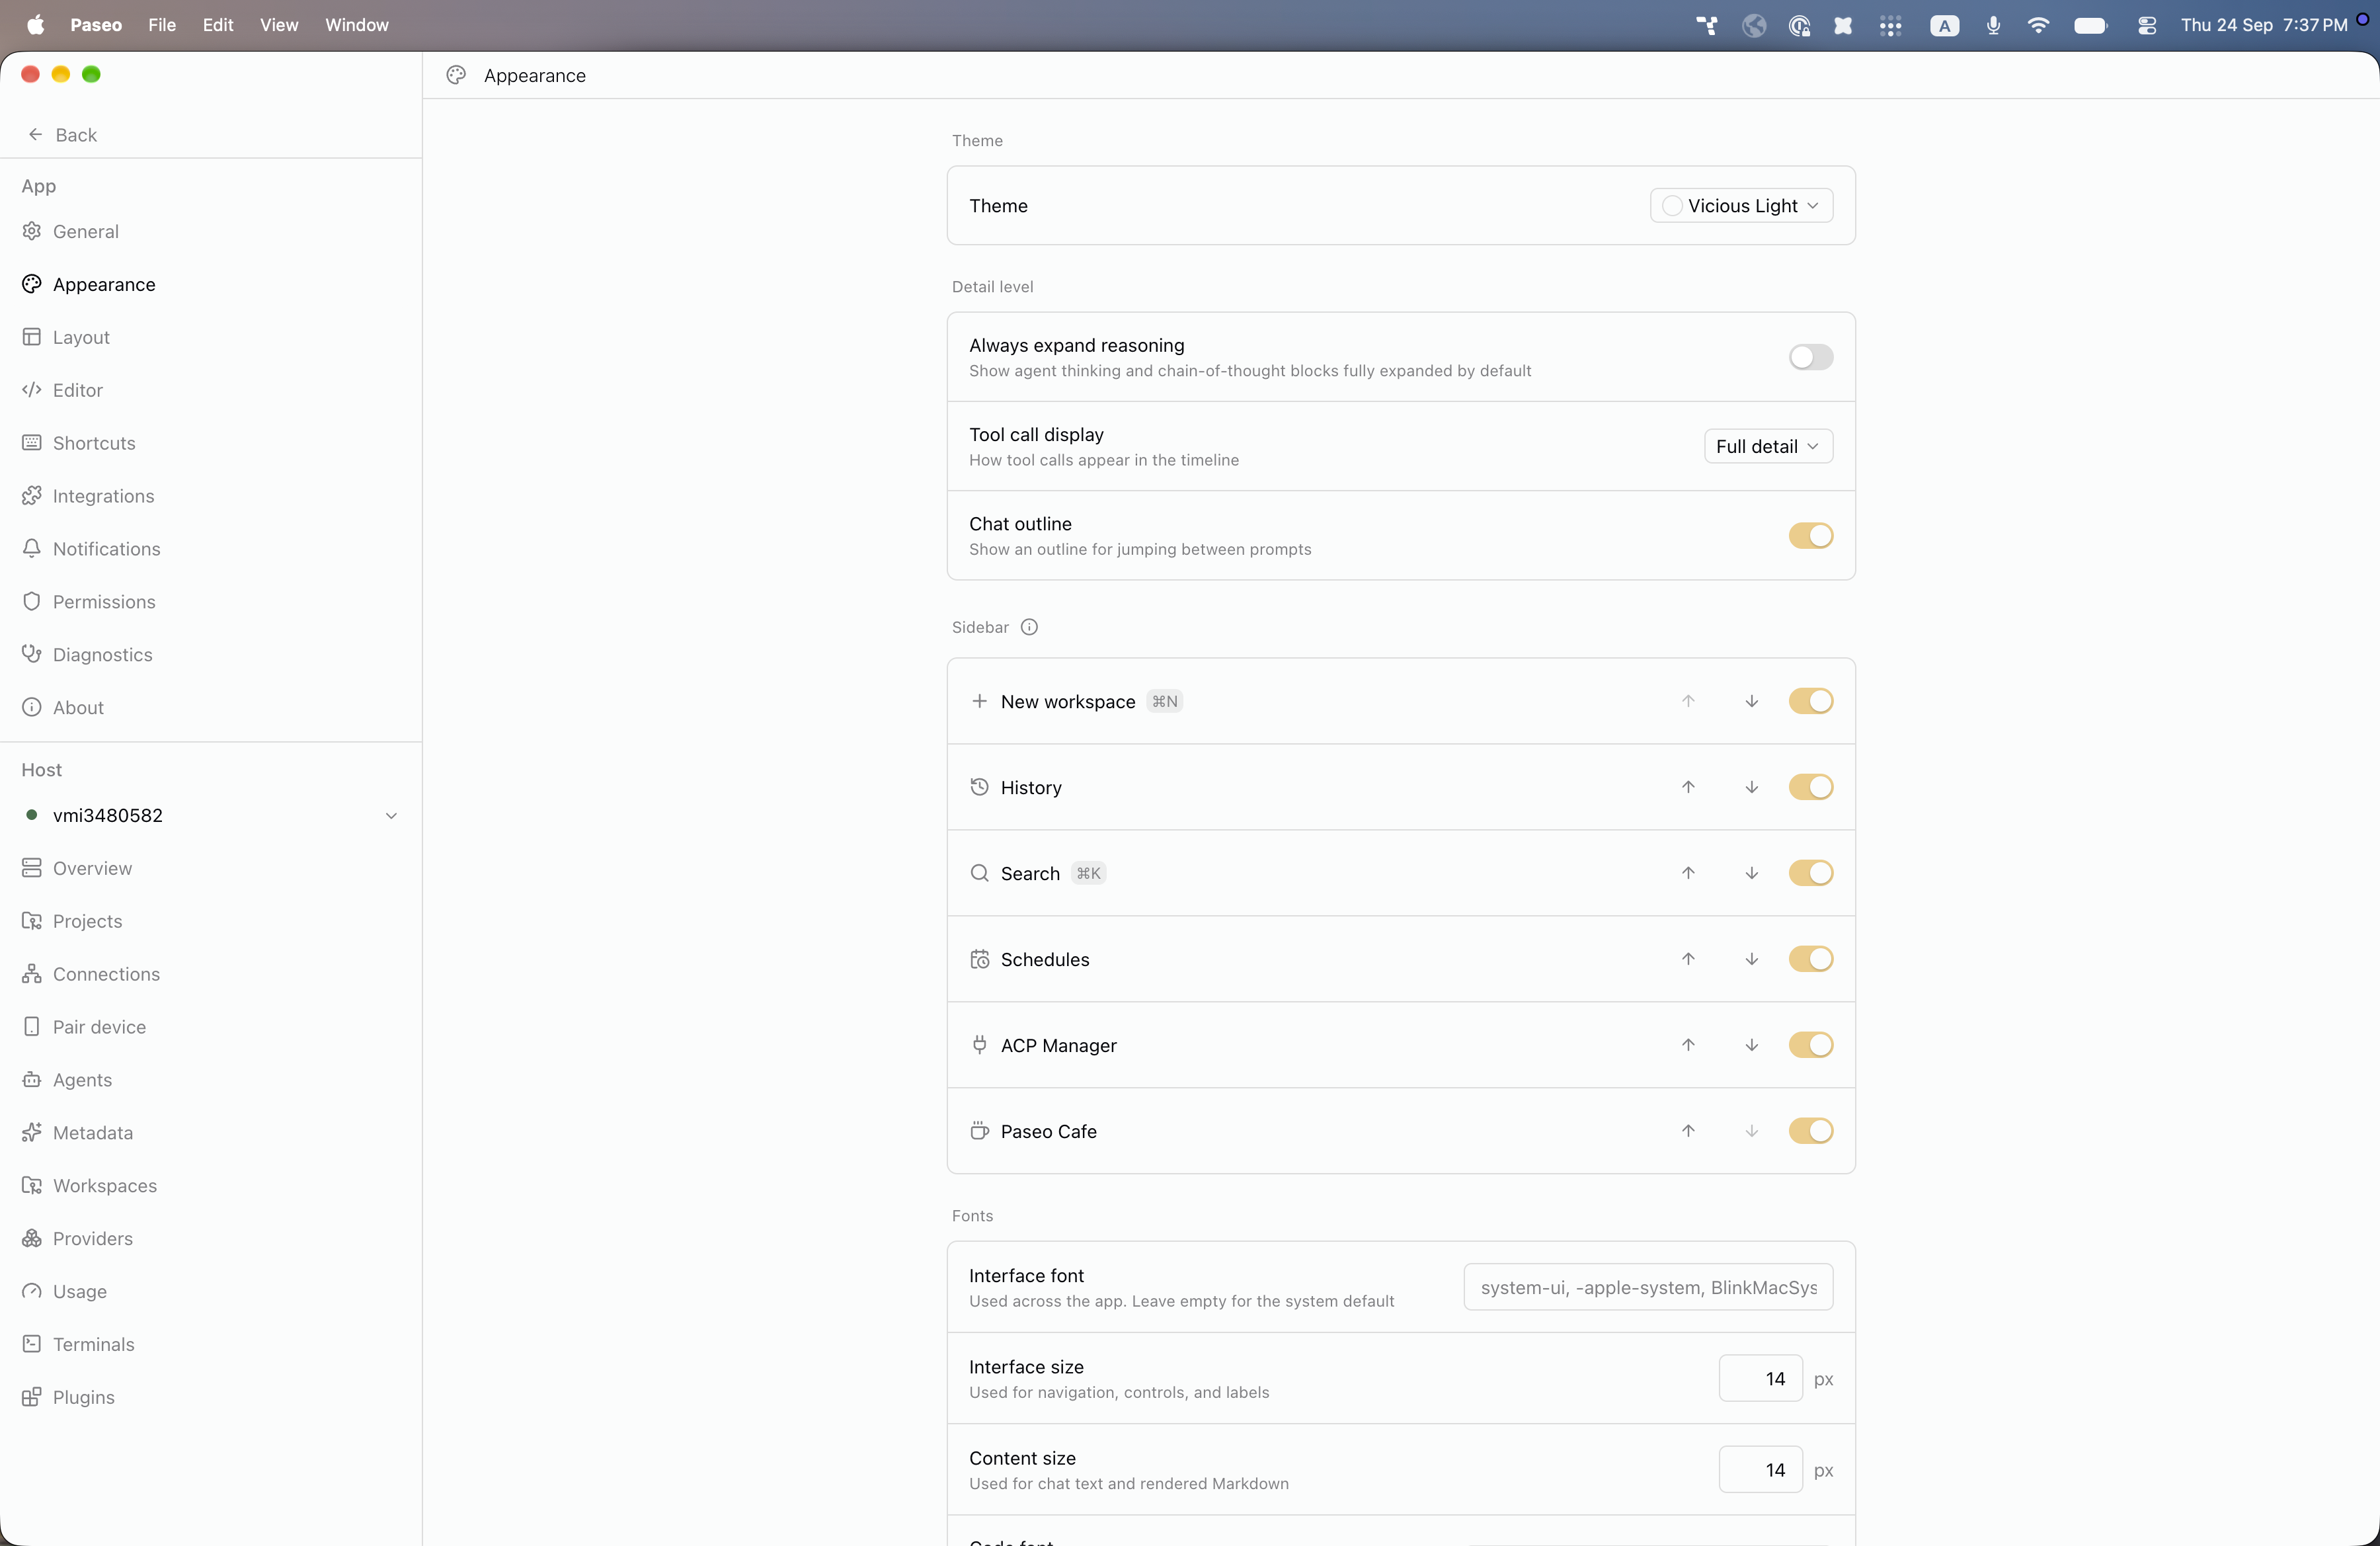
Task: Open macOS Control Center in menu bar
Action: [2146, 26]
